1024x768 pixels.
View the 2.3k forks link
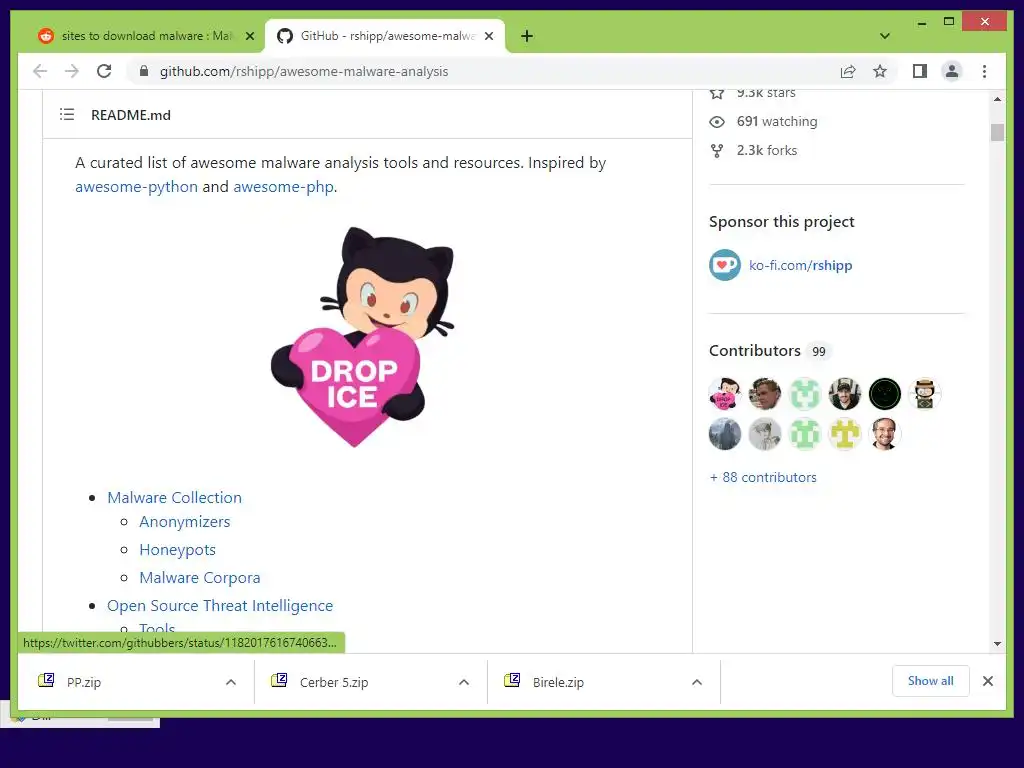pos(767,150)
